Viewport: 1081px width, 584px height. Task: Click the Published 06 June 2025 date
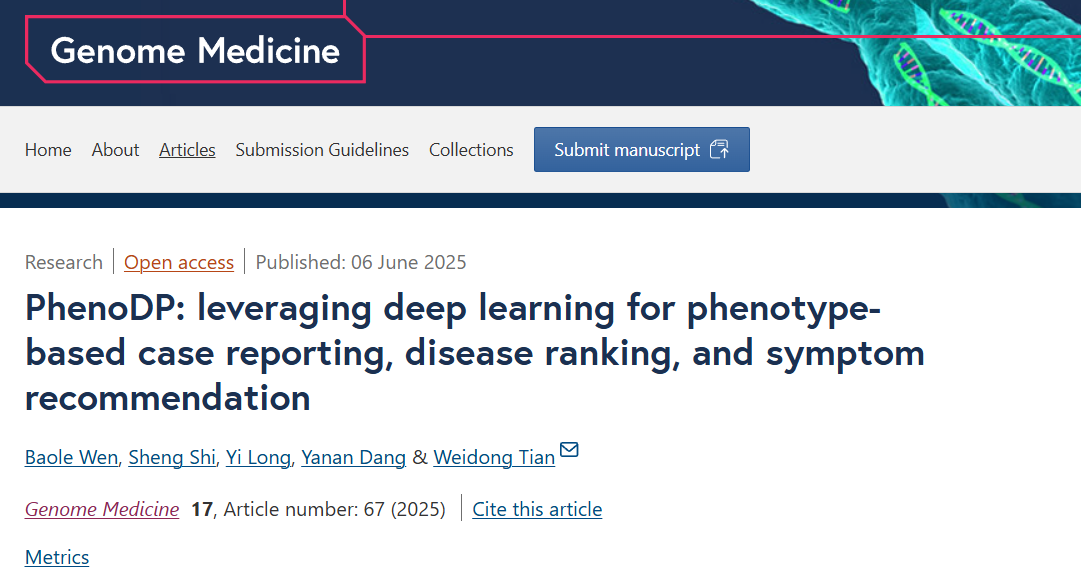(x=361, y=263)
